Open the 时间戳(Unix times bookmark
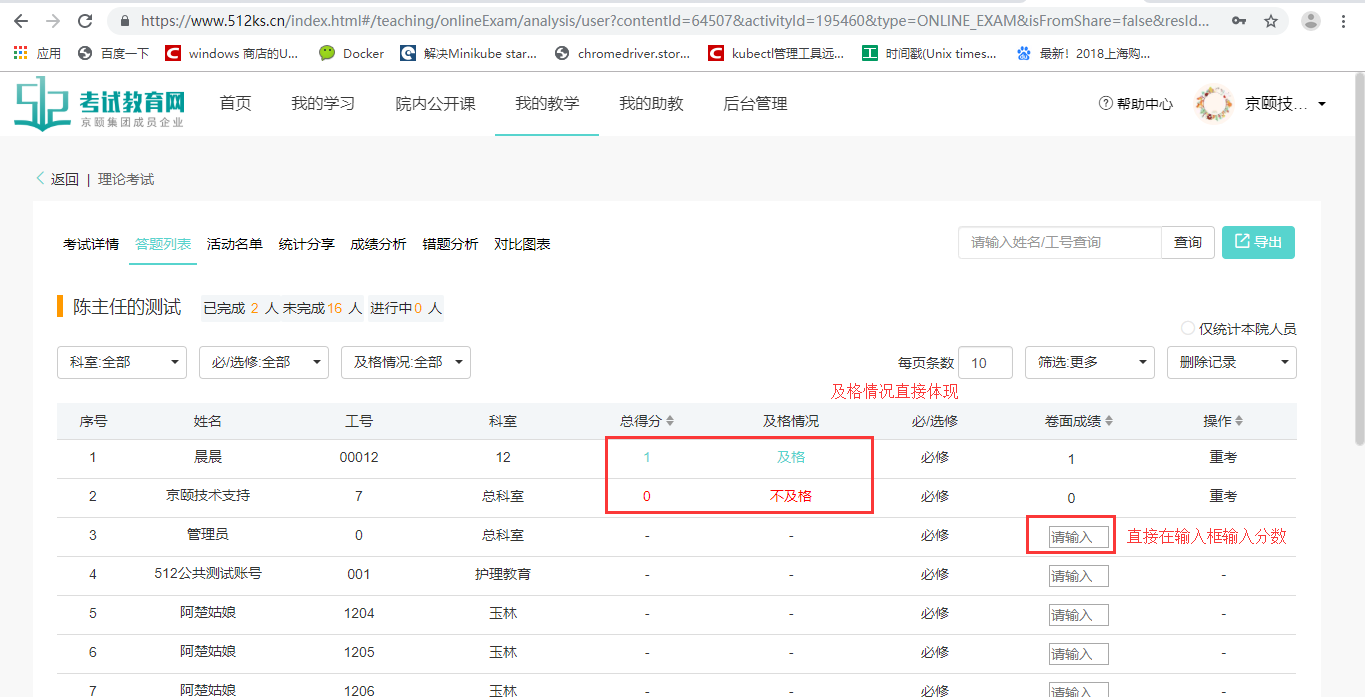Viewport: 1365px width, 697px height. 930,53
